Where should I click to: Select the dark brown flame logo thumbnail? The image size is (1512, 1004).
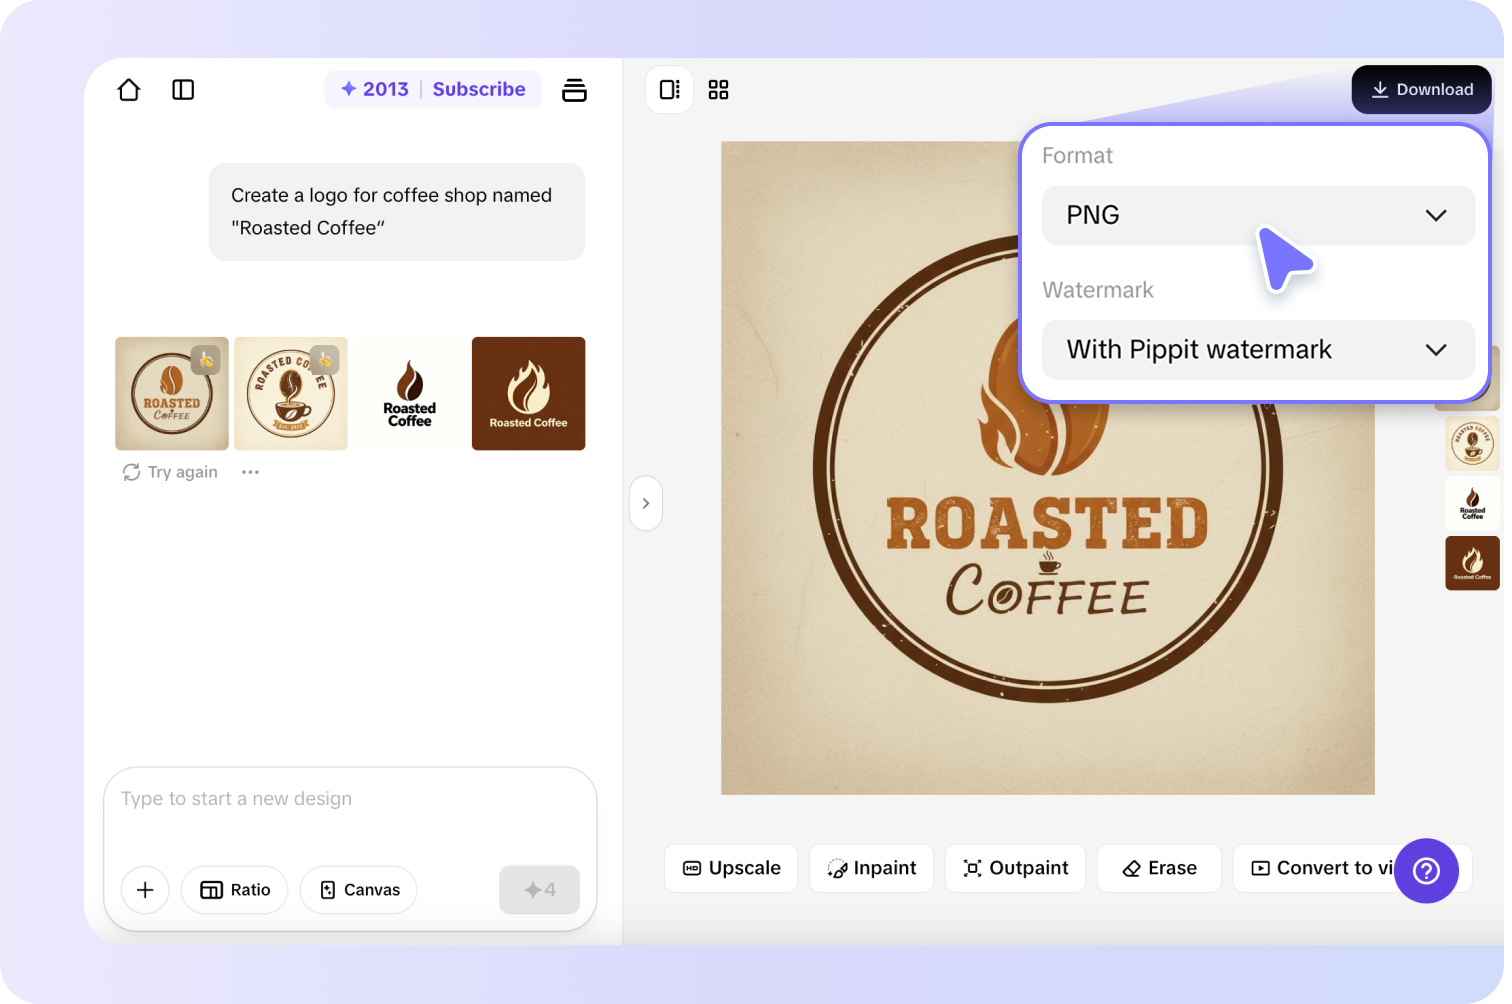(528, 393)
